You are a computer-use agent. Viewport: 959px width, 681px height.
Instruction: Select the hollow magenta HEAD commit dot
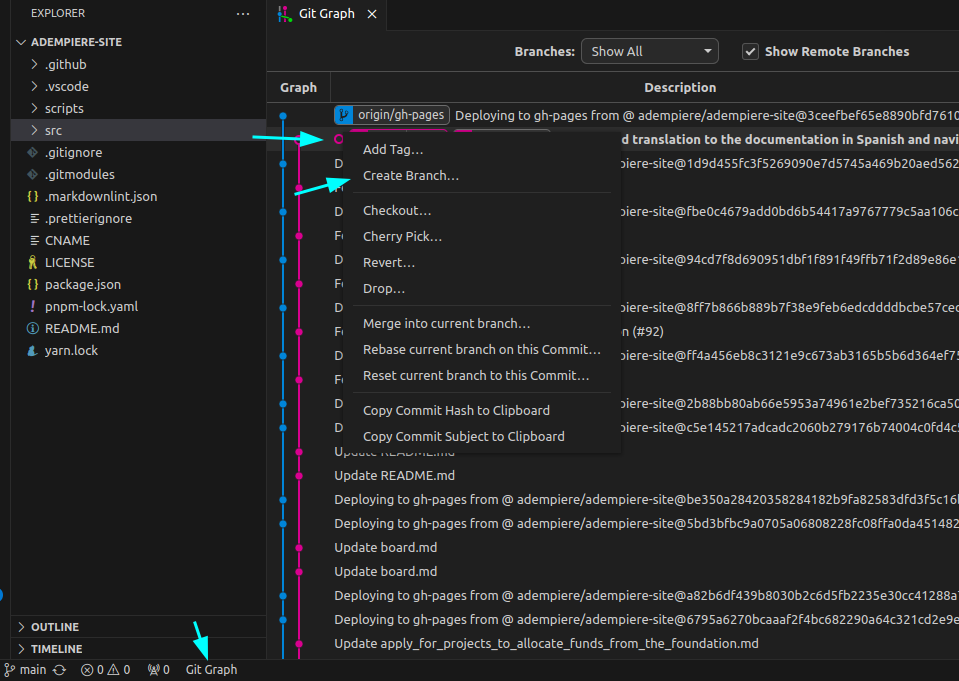coord(338,140)
